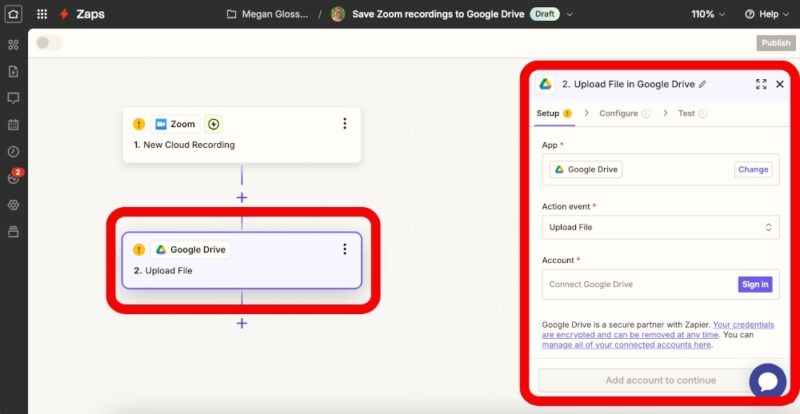Open the sidebar icon with the red 2 badge
Image resolution: width=800 pixels, height=414 pixels.
coord(14,177)
